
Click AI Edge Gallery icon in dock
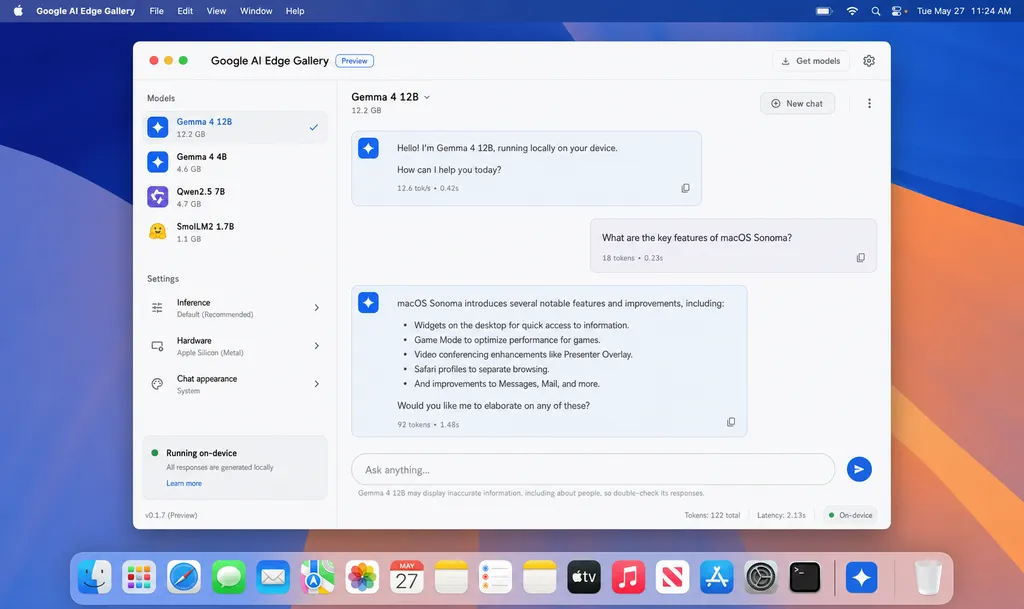pos(861,577)
